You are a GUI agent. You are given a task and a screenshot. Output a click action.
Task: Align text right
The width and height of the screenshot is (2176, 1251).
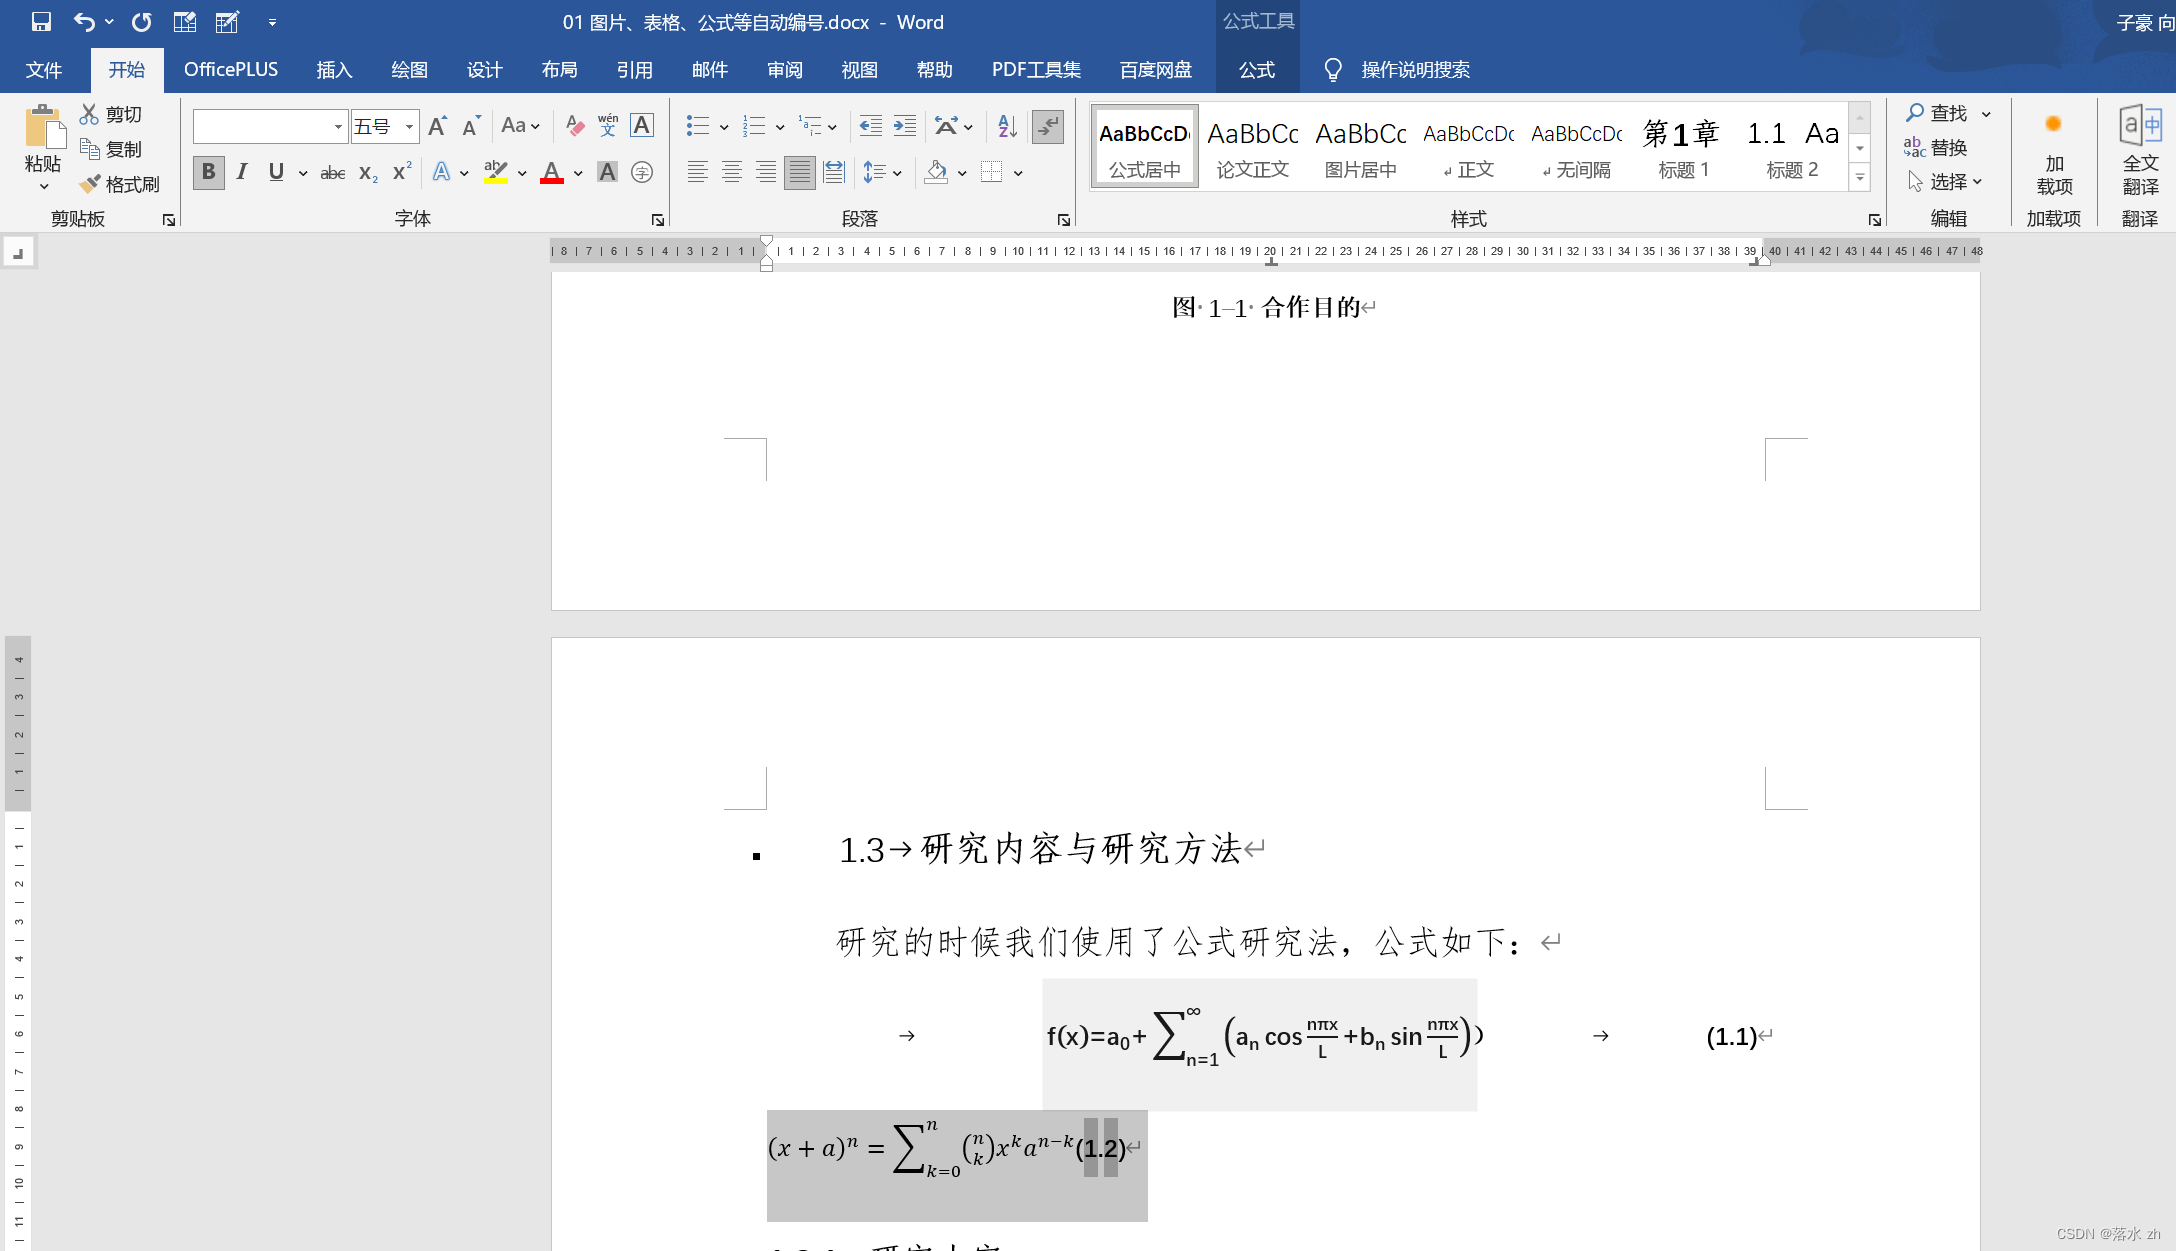pyautogui.click(x=766, y=173)
